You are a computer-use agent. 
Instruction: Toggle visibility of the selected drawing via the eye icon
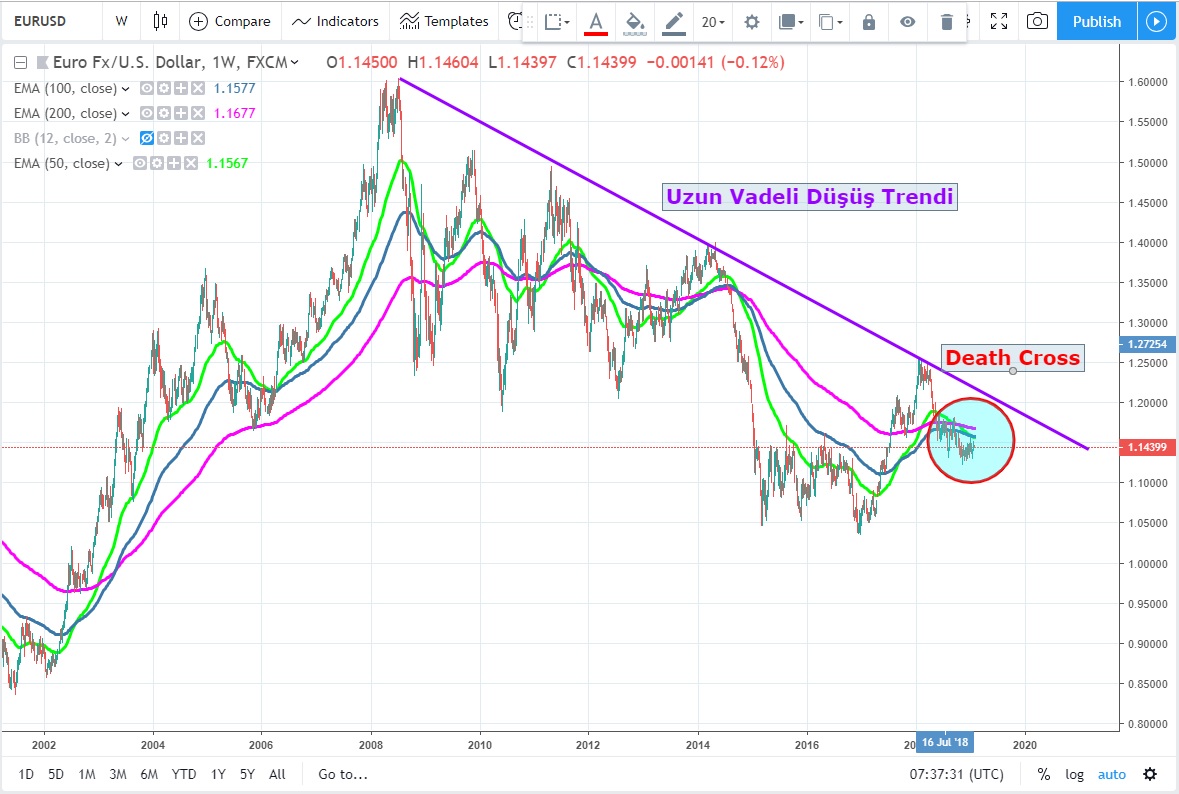(907, 22)
